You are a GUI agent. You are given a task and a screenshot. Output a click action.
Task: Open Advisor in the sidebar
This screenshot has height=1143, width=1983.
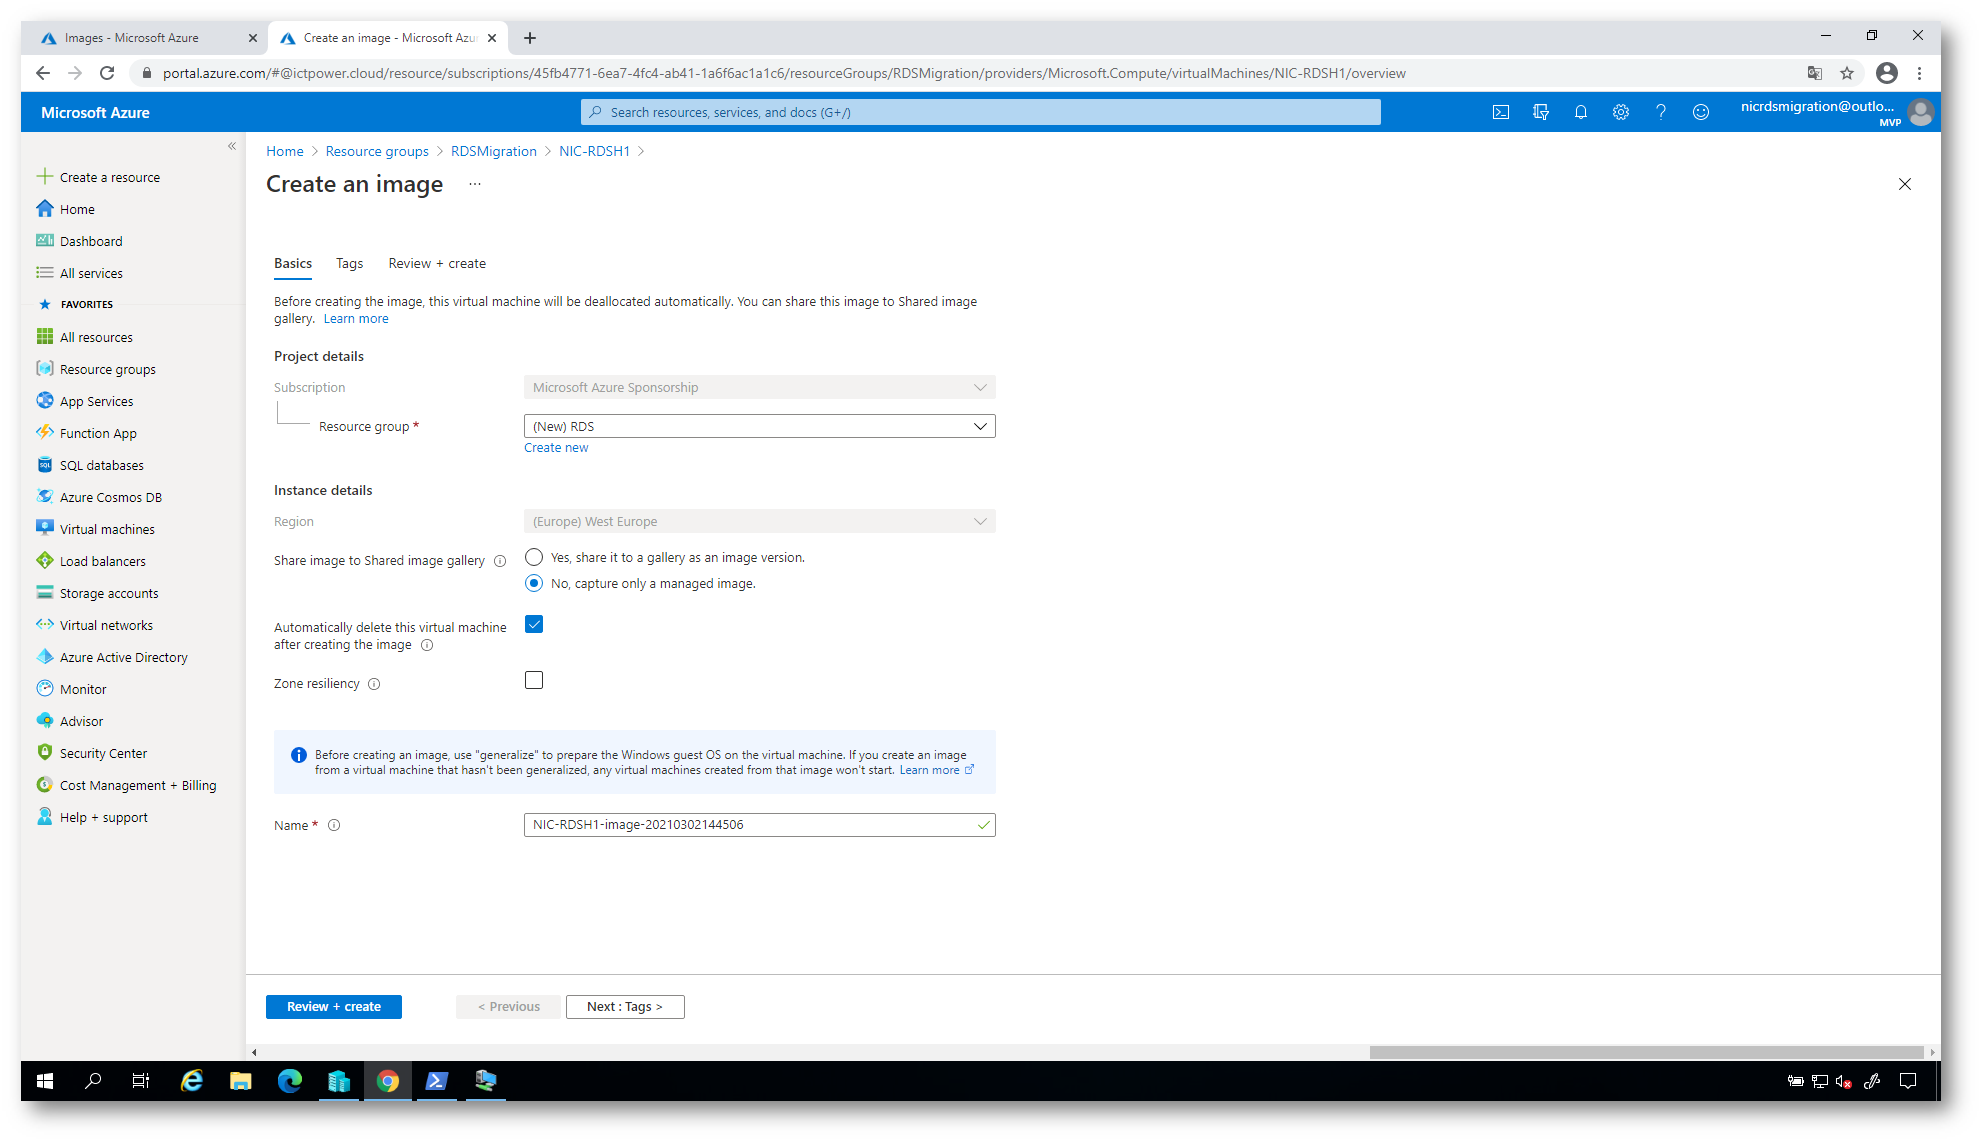click(81, 721)
